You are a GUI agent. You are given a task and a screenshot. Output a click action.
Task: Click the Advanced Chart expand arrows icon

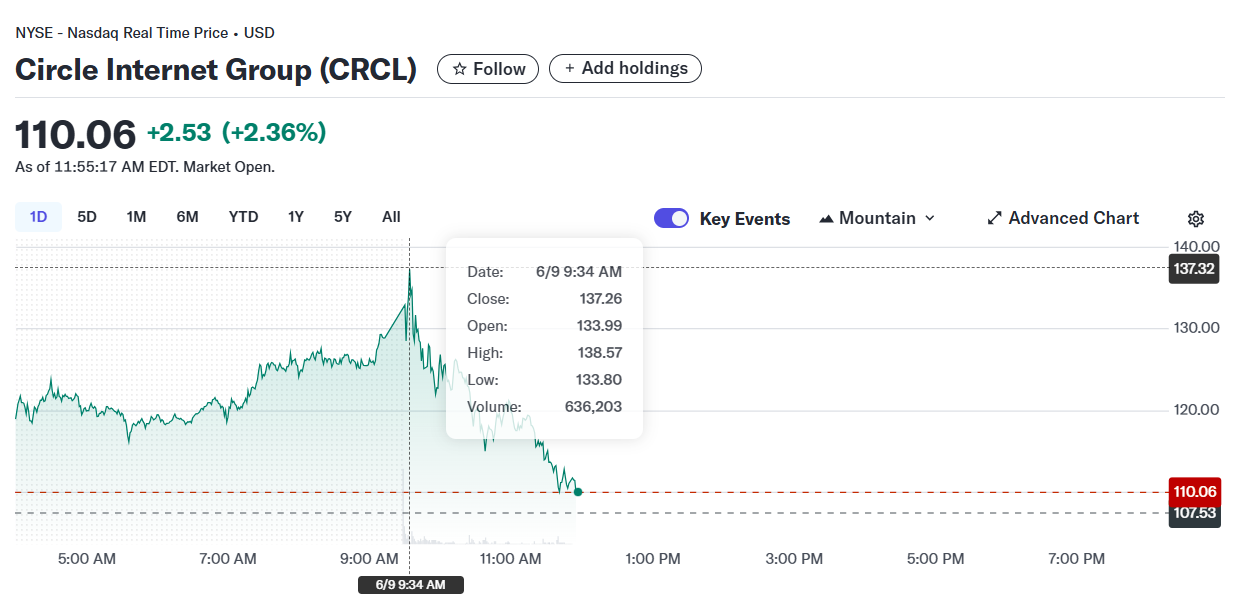(x=994, y=218)
